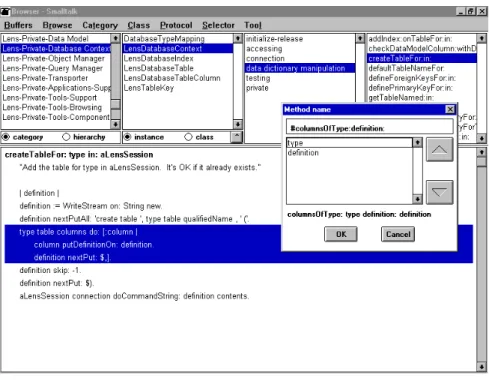Select the hierarchy radio button
The width and height of the screenshot is (489, 381).
66,137
